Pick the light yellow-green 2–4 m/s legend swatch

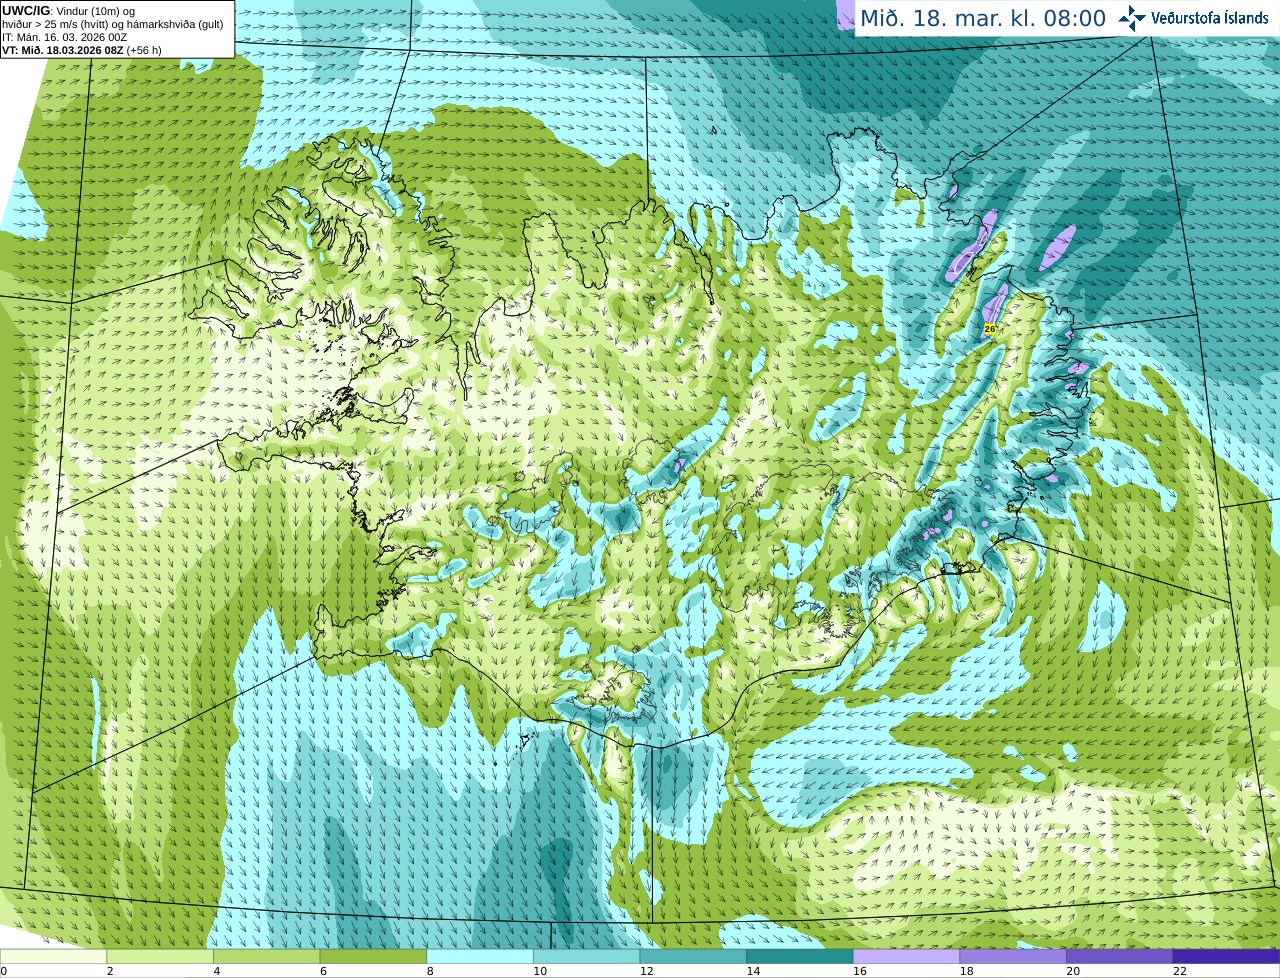click(x=160, y=956)
